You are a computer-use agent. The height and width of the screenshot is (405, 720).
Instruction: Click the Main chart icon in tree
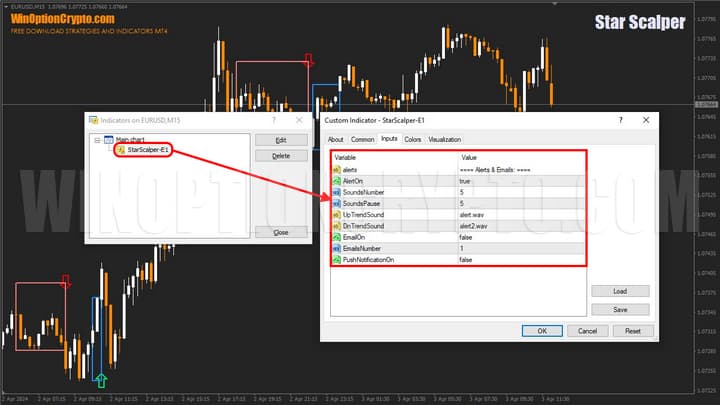[x=109, y=140]
